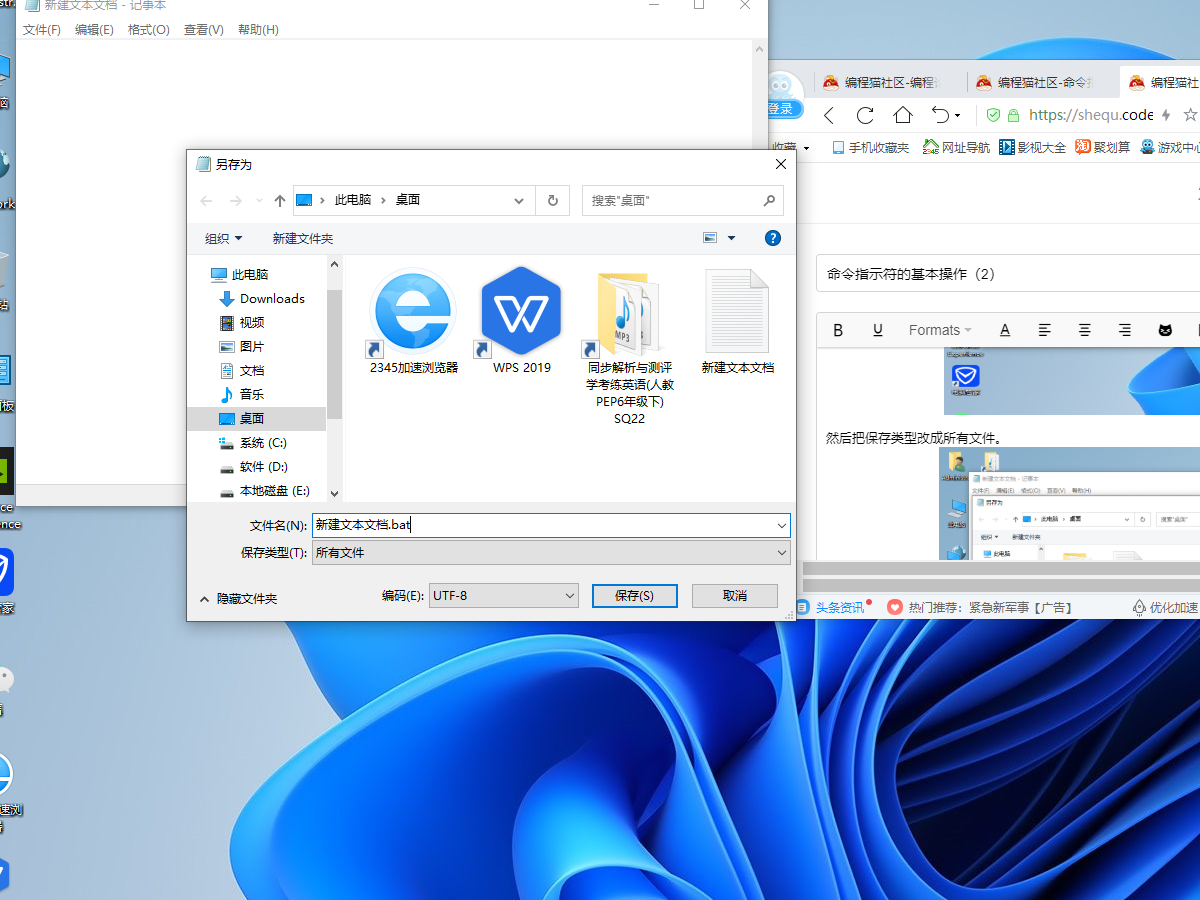Open the 手机收藏夹 bookmark

point(870,147)
